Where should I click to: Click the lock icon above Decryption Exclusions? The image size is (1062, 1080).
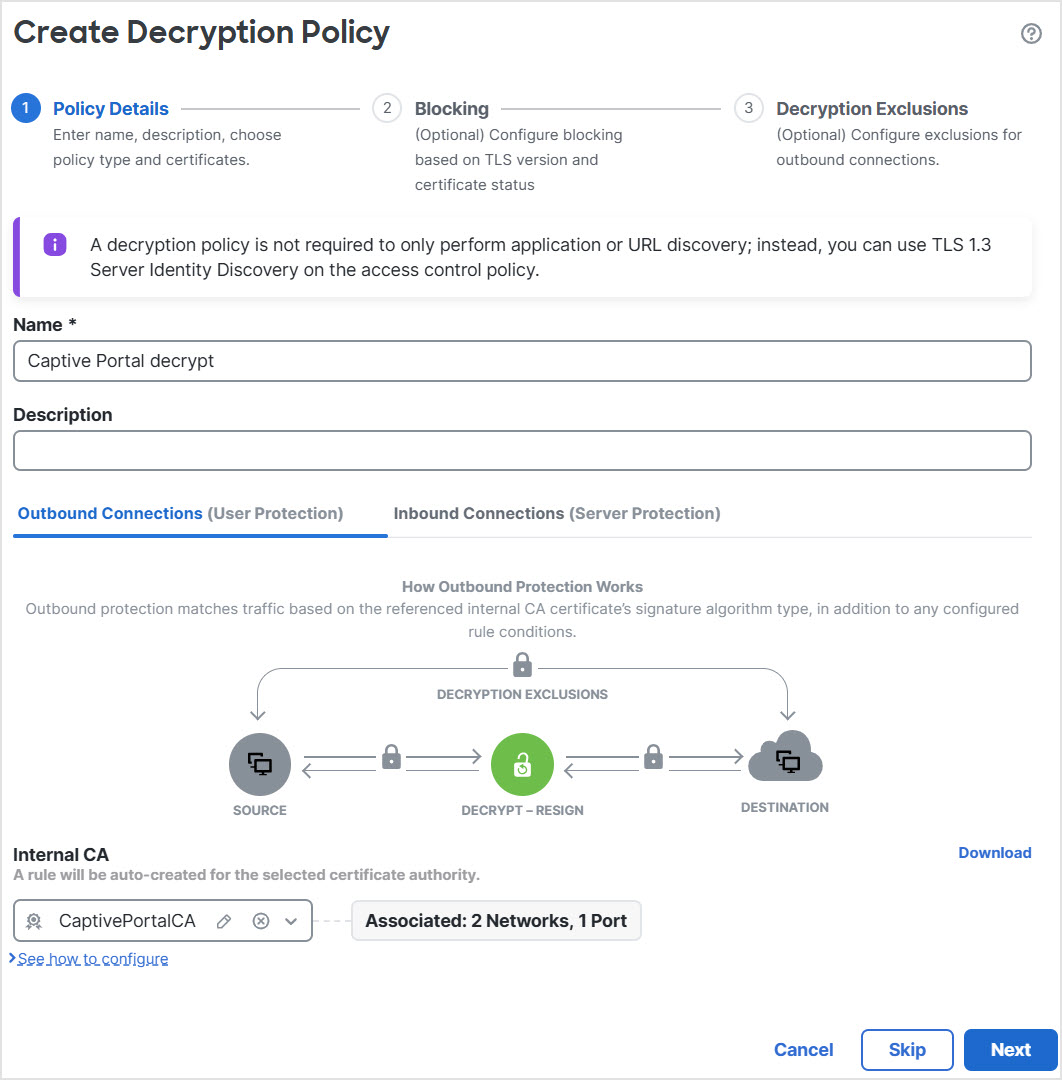point(521,663)
